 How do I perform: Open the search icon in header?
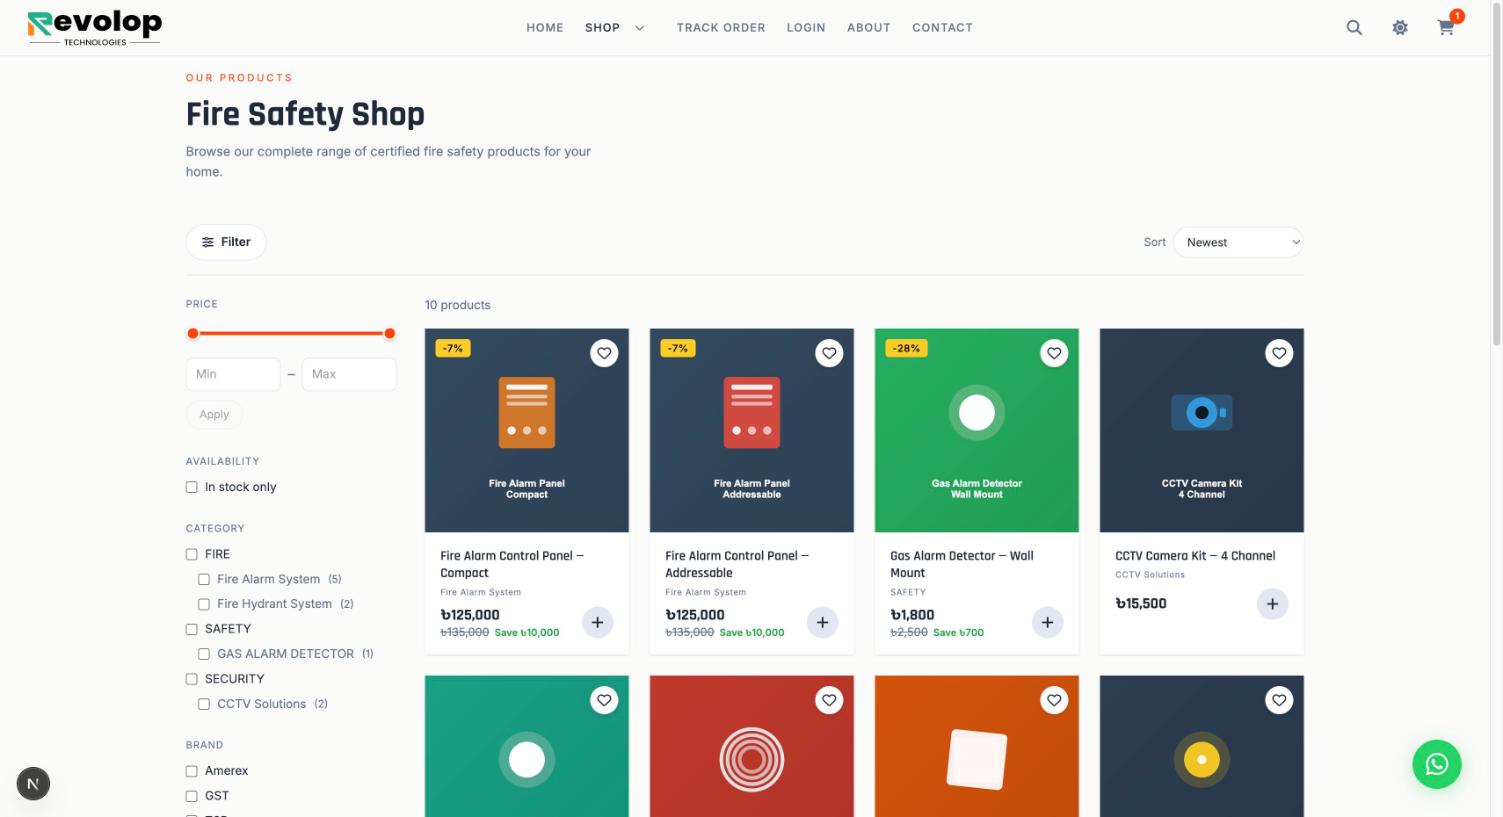click(x=1354, y=28)
